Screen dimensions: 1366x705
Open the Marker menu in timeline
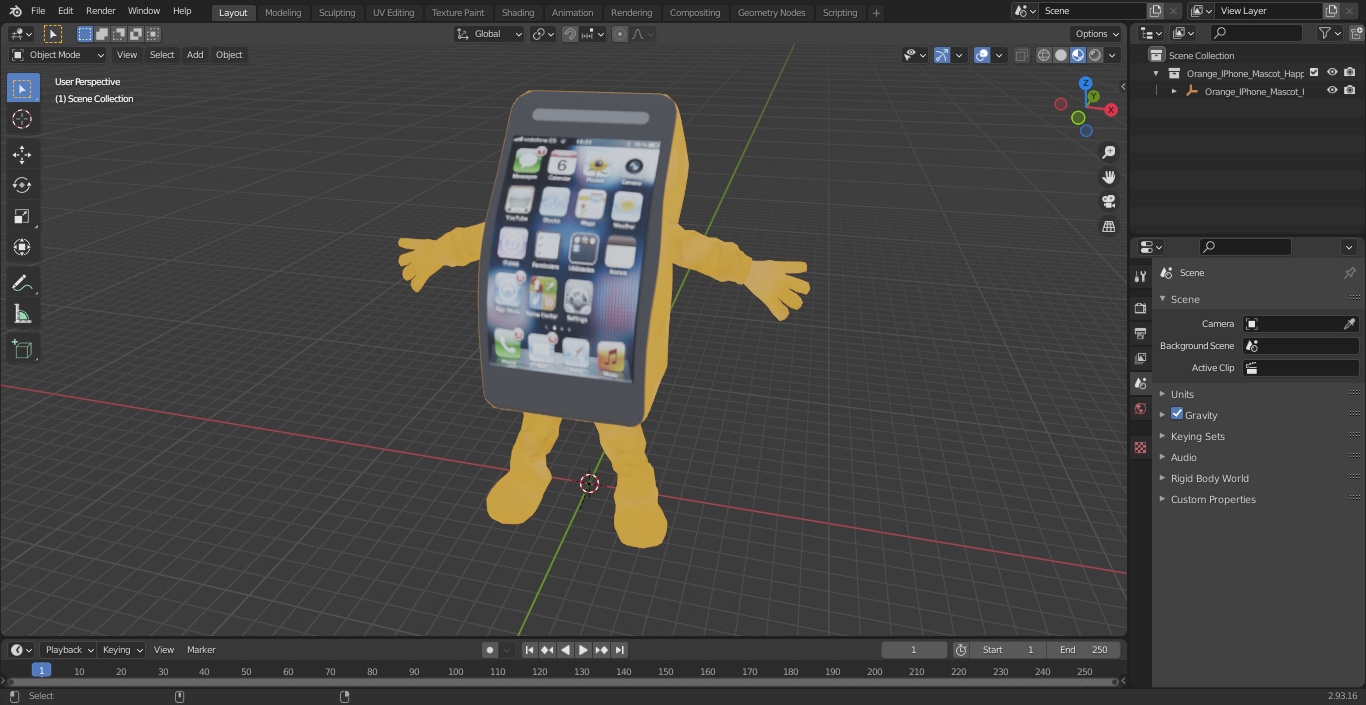[201, 650]
